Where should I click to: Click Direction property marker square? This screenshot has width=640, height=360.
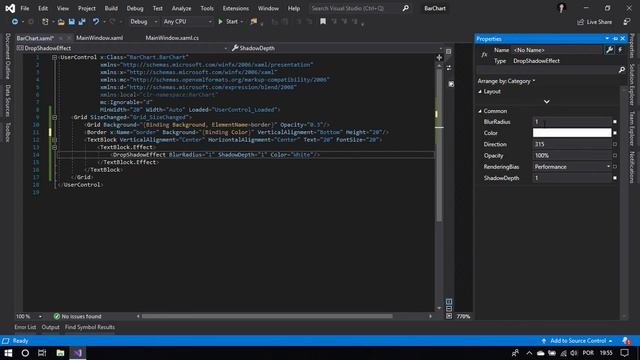(615, 144)
